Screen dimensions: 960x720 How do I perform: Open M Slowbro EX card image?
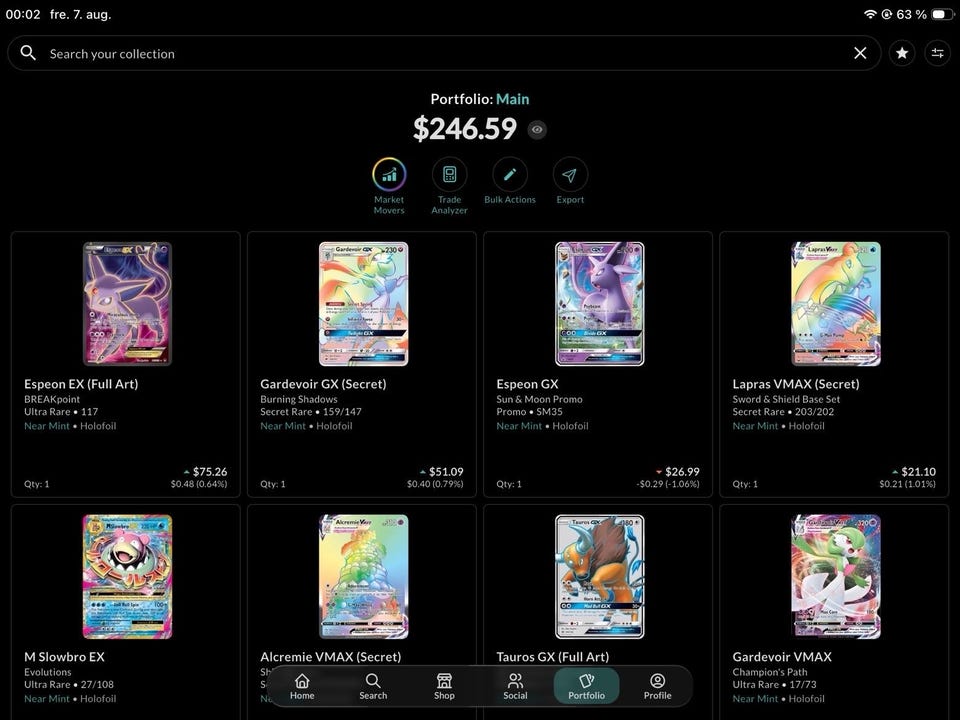click(127, 577)
